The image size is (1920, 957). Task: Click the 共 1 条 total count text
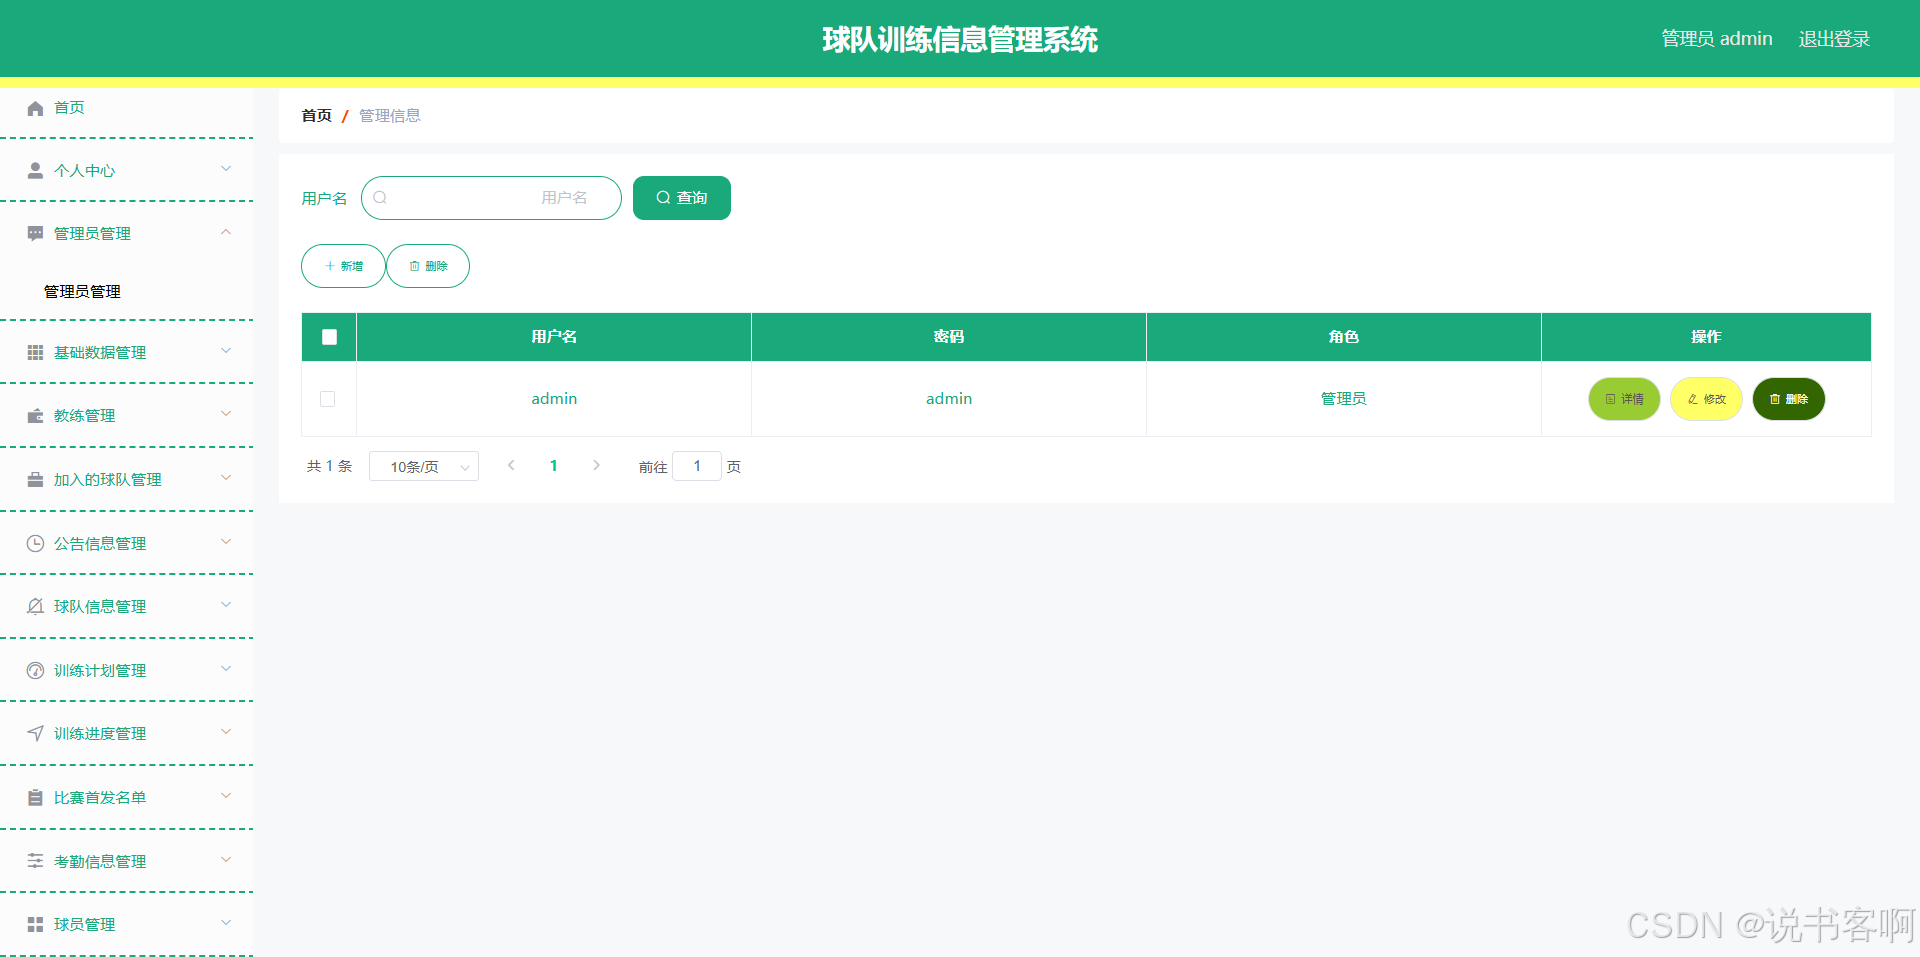(330, 466)
